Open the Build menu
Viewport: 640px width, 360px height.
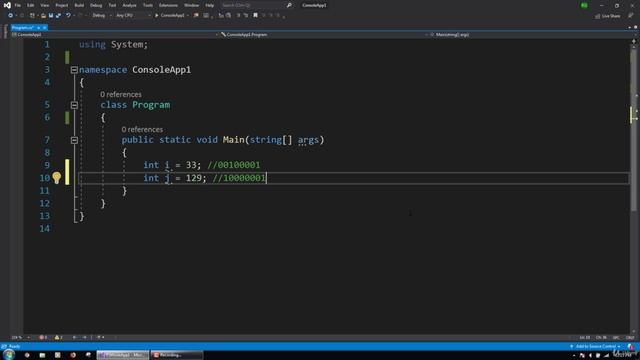pyautogui.click(x=79, y=5)
